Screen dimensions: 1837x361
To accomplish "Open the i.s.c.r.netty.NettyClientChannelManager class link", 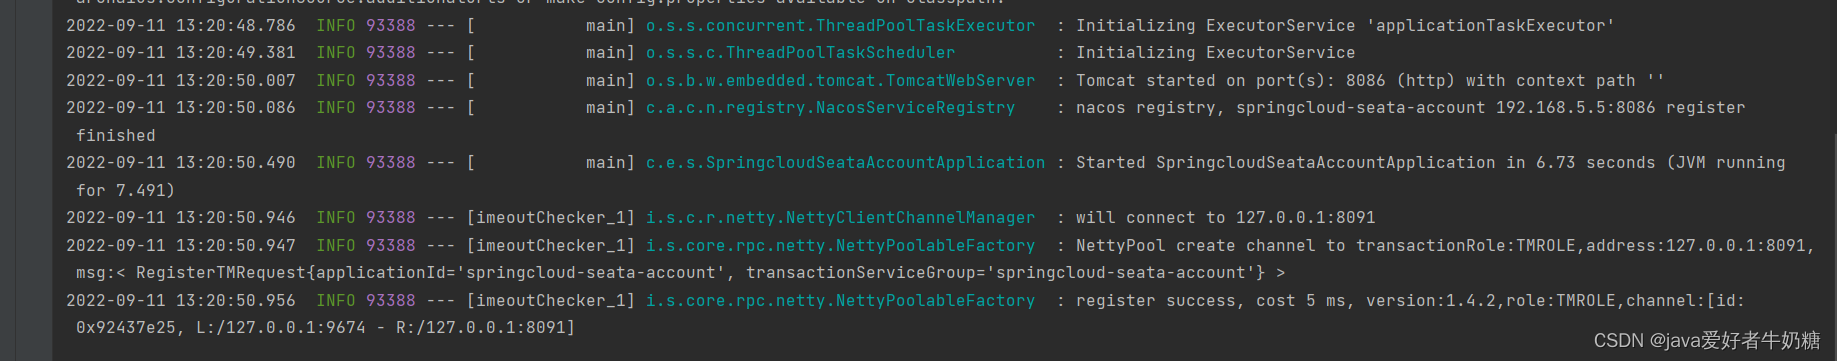I will [840, 218].
